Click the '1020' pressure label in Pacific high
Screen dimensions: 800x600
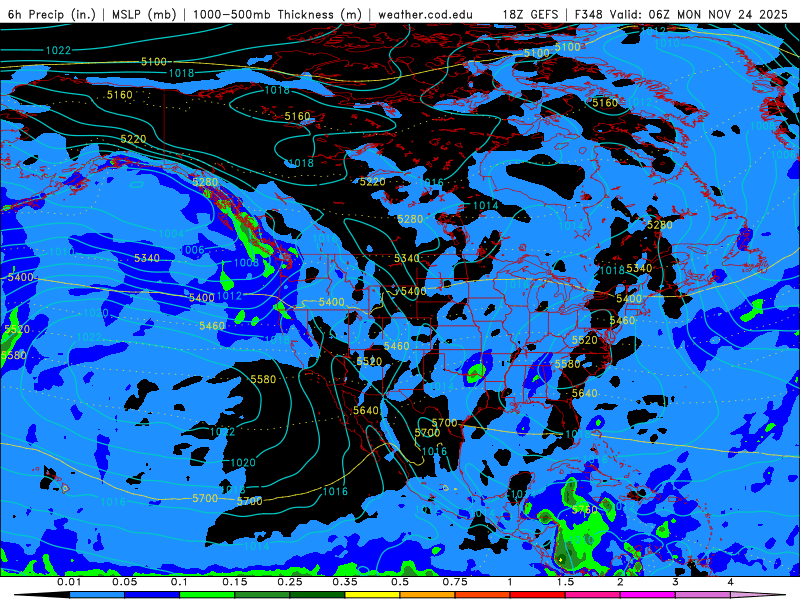(243, 463)
